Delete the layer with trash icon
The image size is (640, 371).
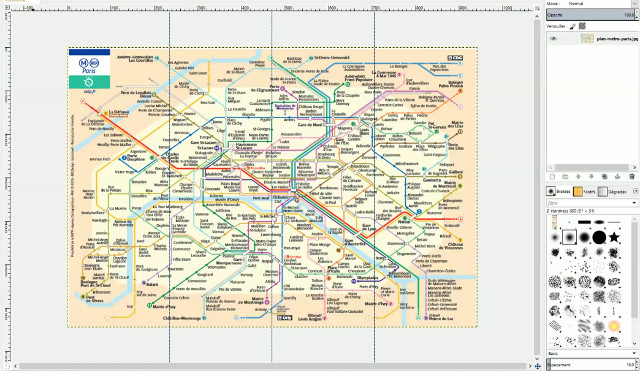[x=632, y=177]
